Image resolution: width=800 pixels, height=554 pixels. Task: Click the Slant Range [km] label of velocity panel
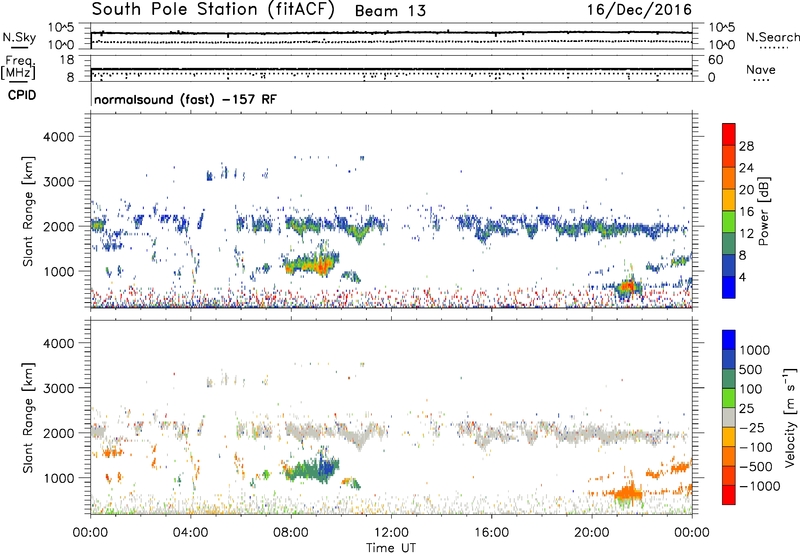[x=29, y=418]
